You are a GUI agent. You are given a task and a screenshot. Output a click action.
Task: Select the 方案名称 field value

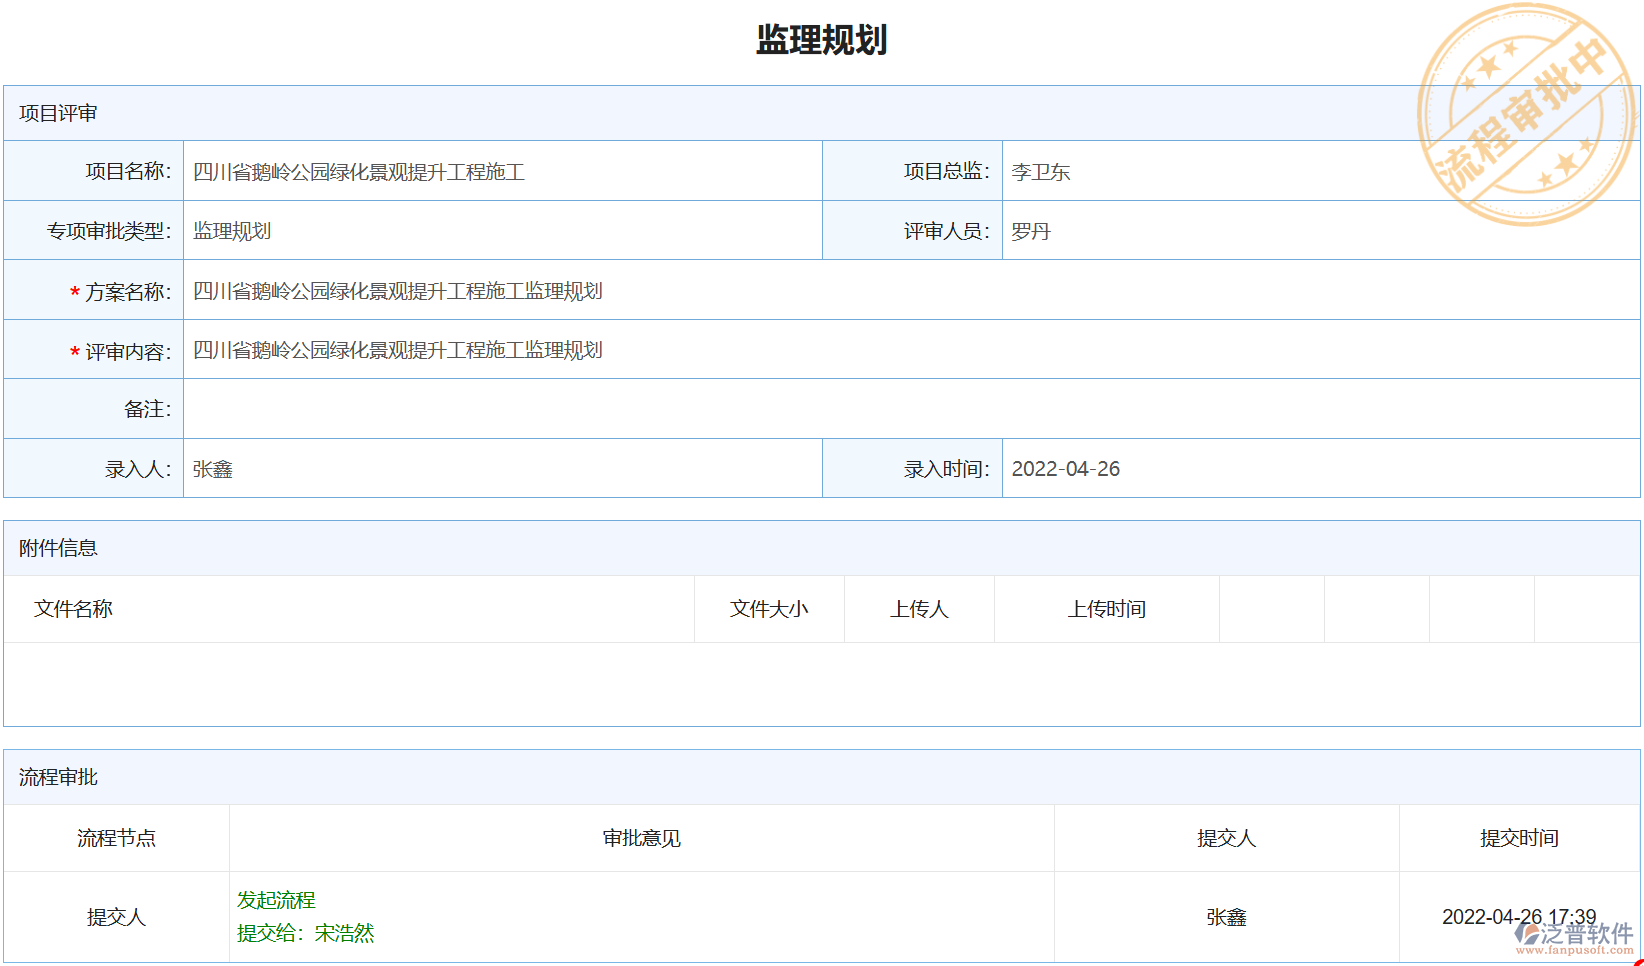[x=397, y=290]
